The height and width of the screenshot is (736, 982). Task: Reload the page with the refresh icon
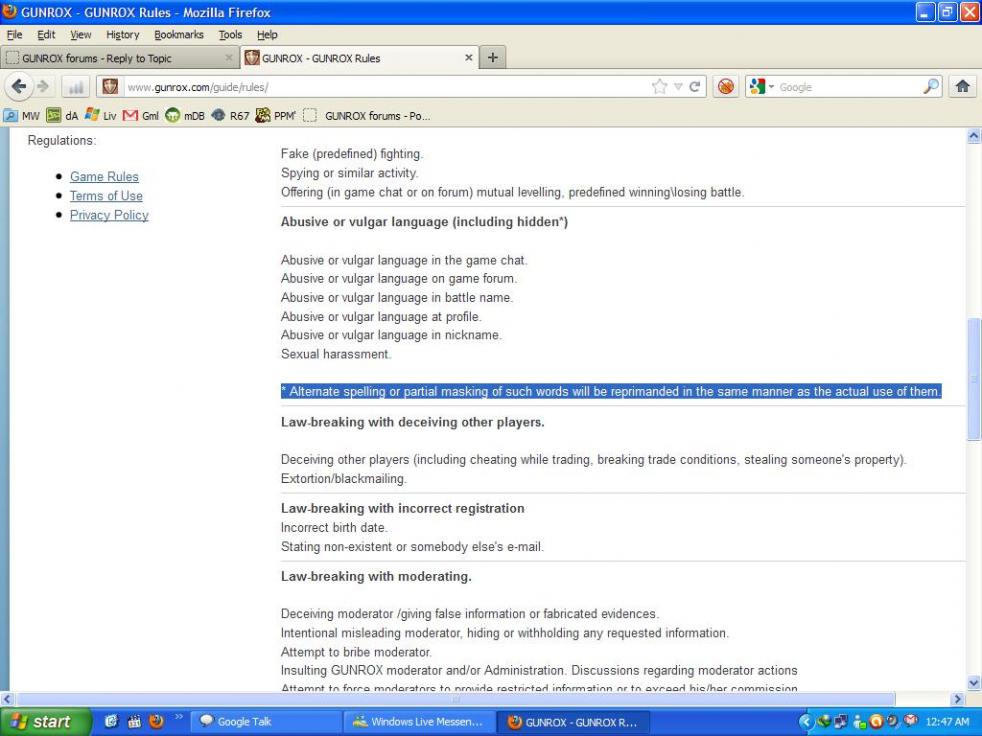pos(695,87)
